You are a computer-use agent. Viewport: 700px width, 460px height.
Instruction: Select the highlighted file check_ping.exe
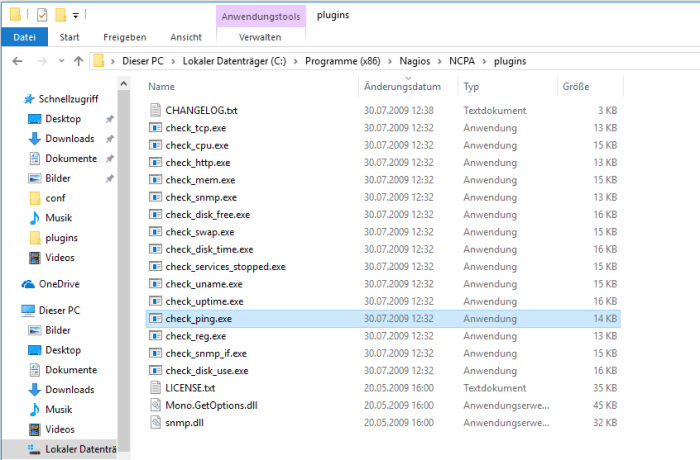[x=383, y=318]
